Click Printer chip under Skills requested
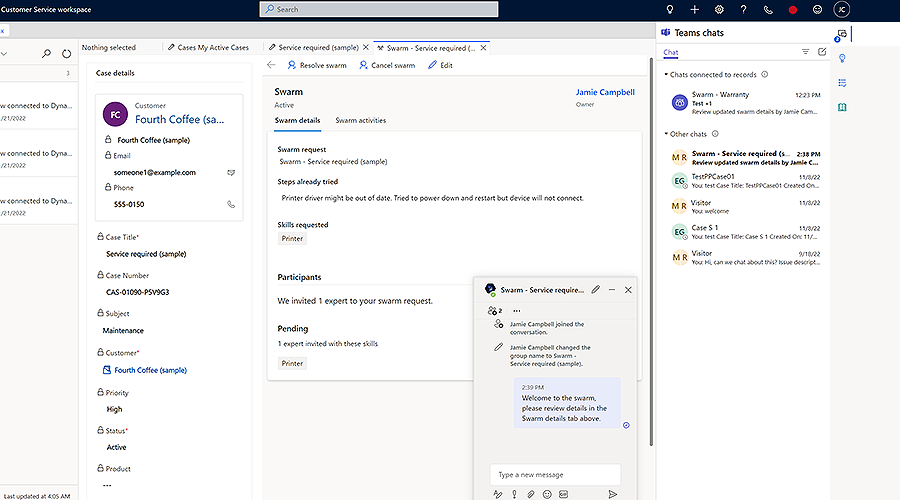Viewport: 900px width, 500px height. point(292,238)
